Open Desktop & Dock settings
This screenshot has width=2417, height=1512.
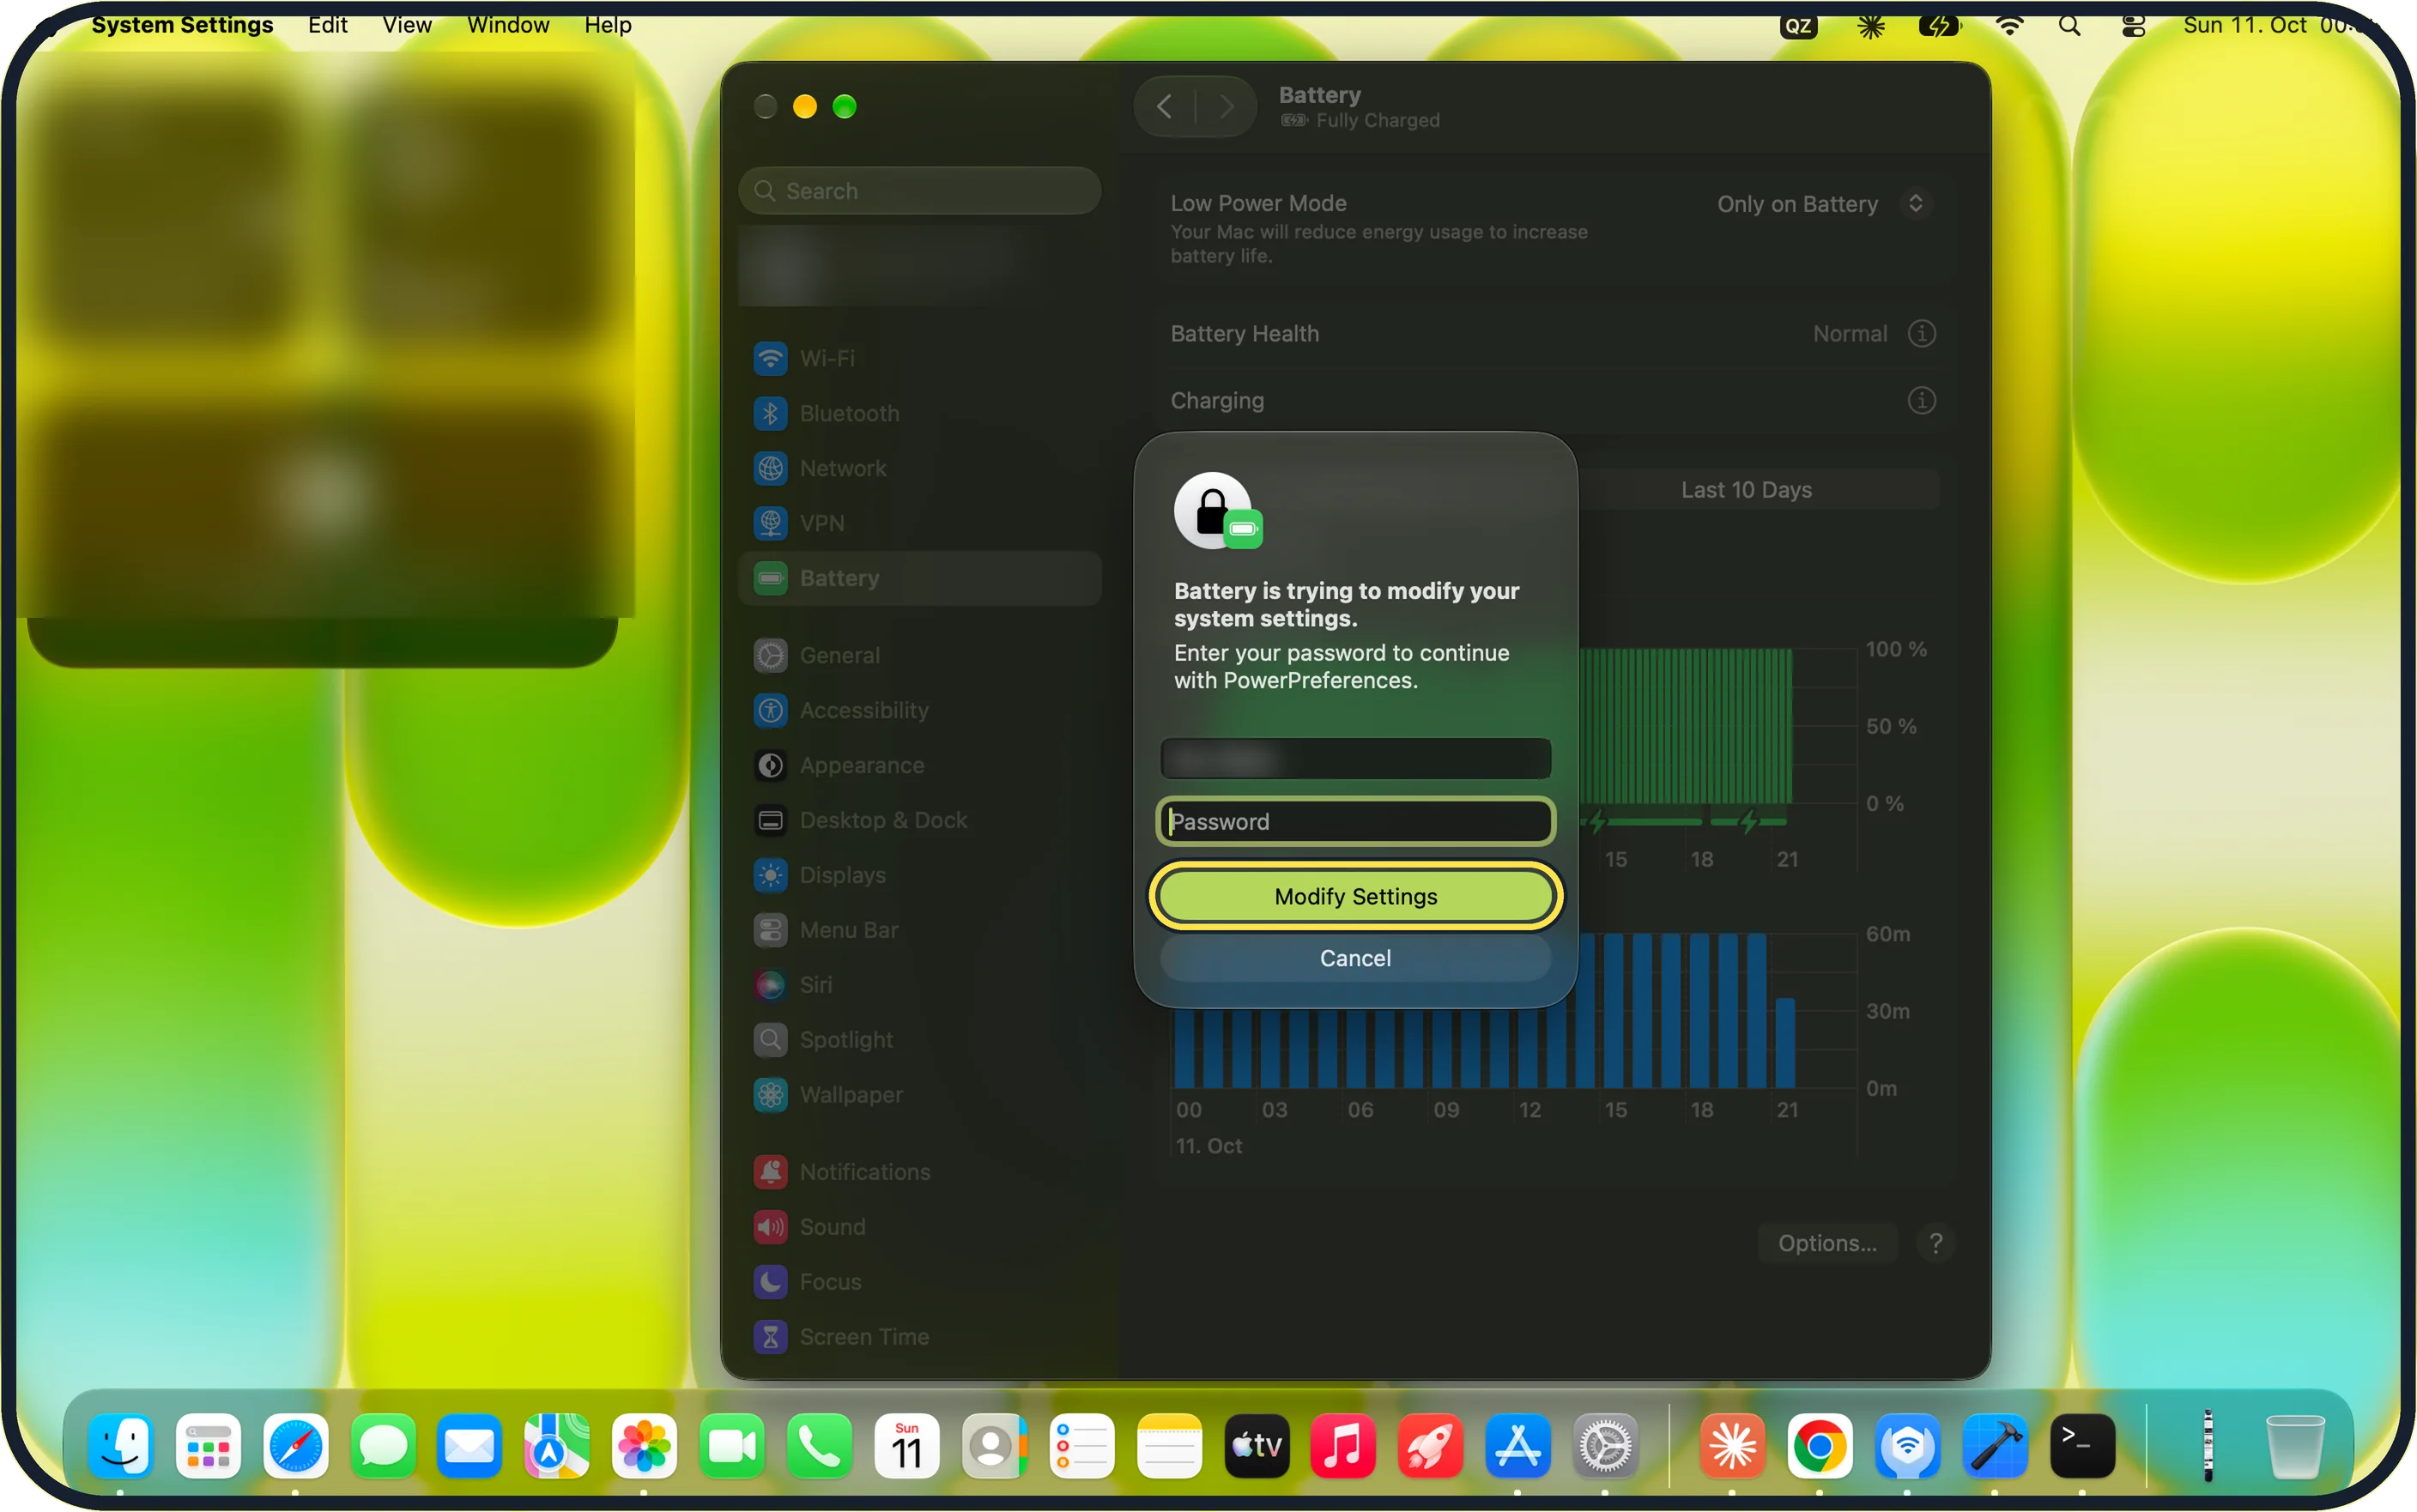click(919, 820)
